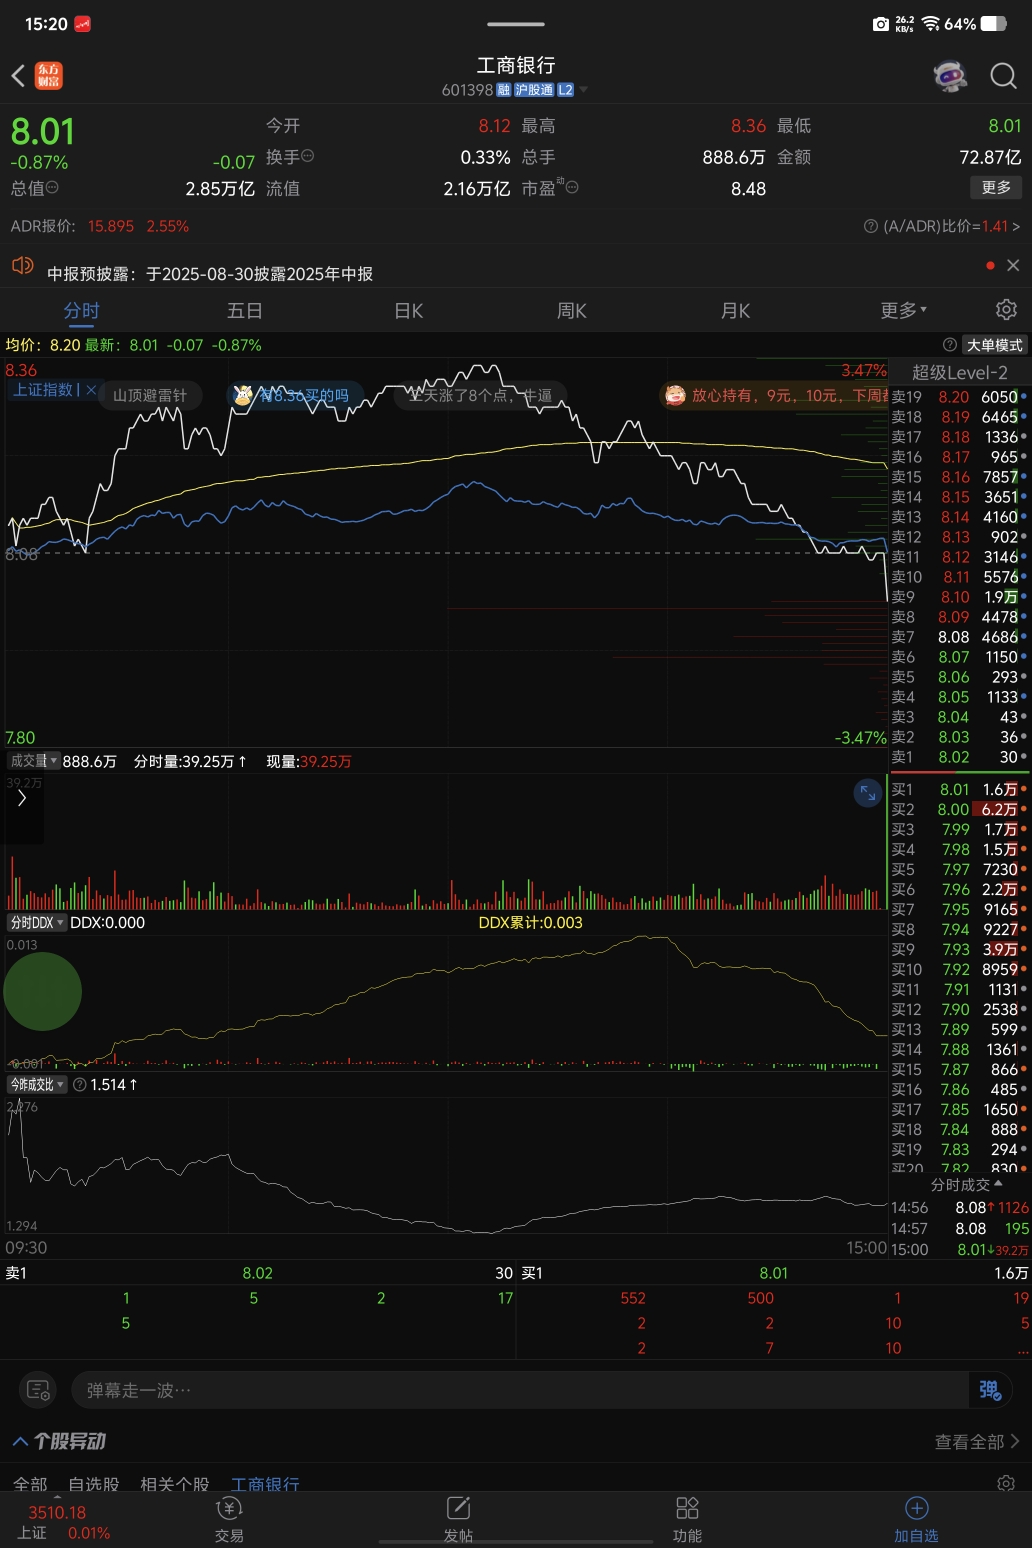Tap the 山顶避雷针 comment bubble
Image resolution: width=1032 pixels, height=1548 pixels.
pos(150,395)
